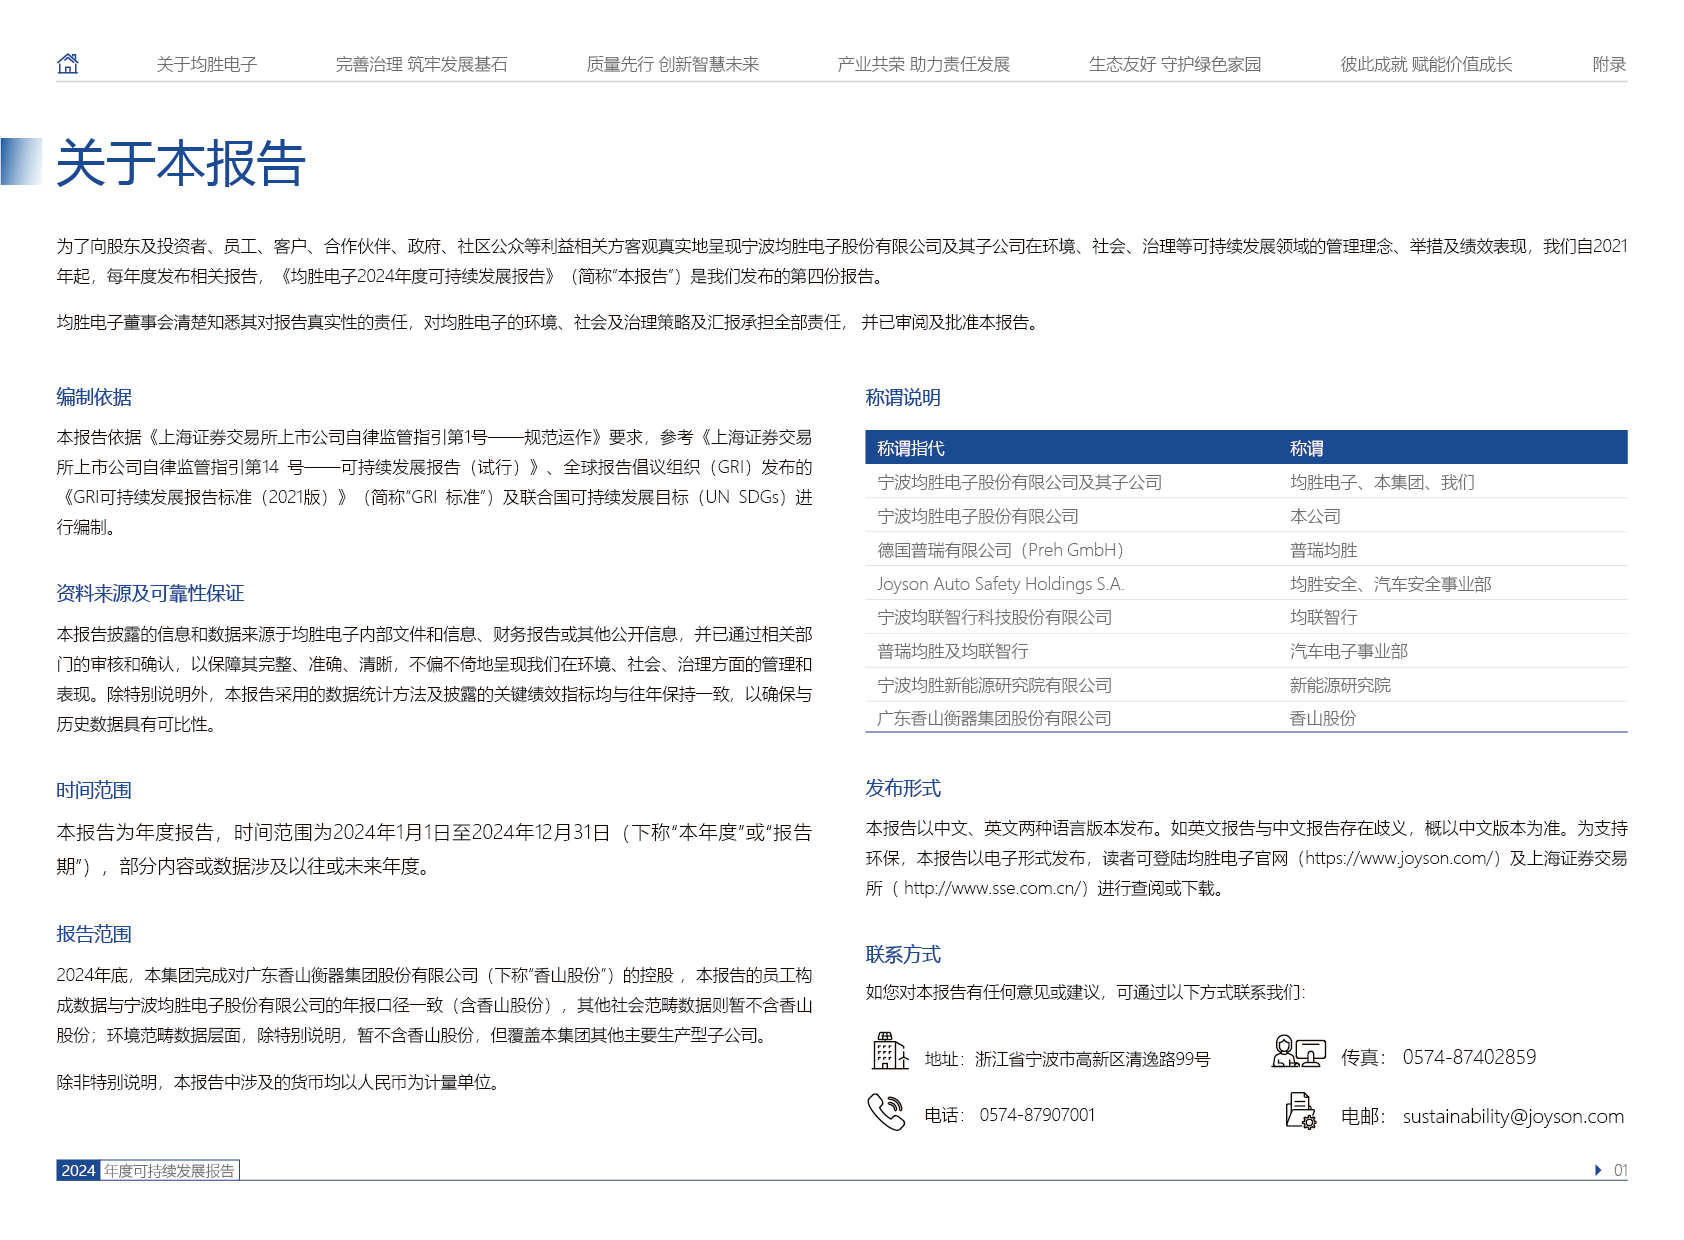Click the 资料来源及可靠性保证 heading

tap(150, 593)
